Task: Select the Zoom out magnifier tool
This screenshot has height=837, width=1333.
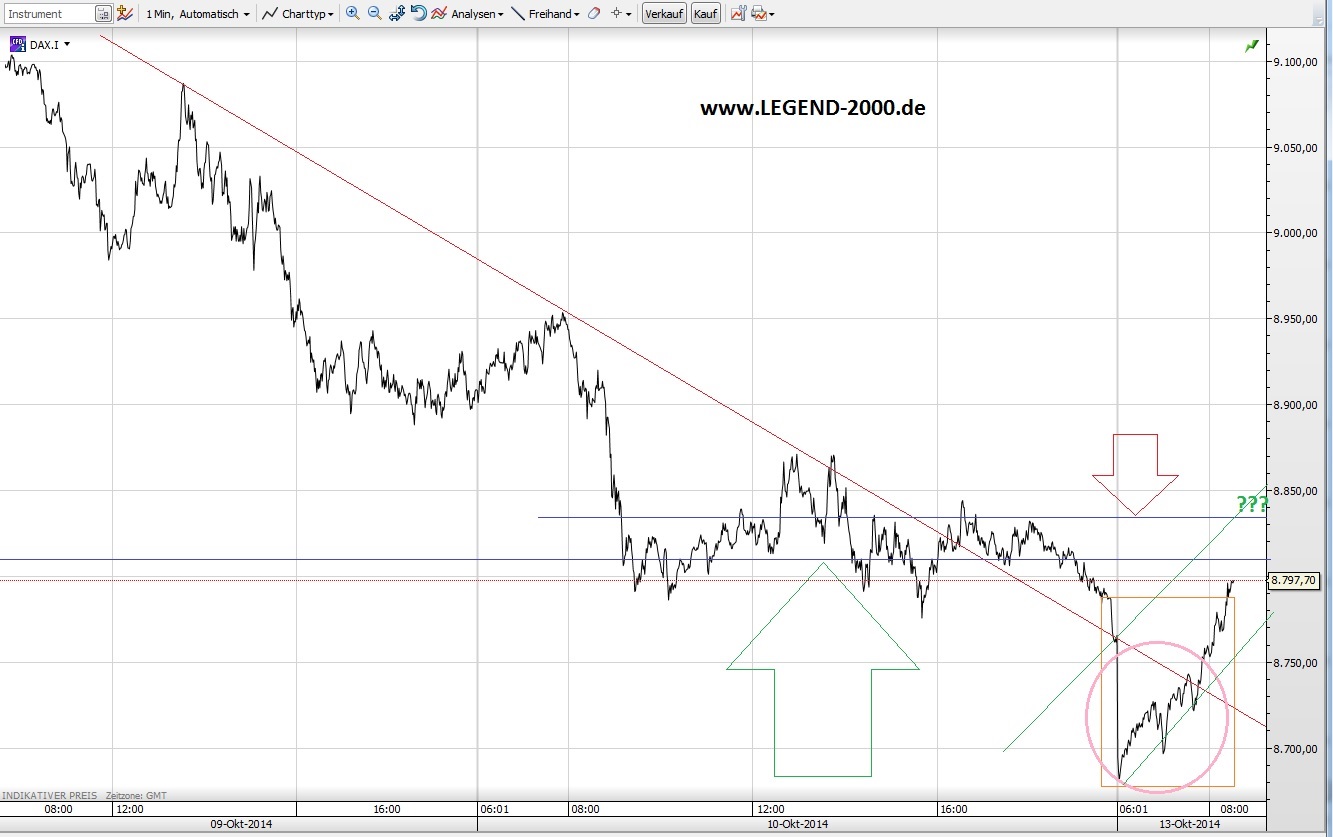Action: (x=373, y=13)
